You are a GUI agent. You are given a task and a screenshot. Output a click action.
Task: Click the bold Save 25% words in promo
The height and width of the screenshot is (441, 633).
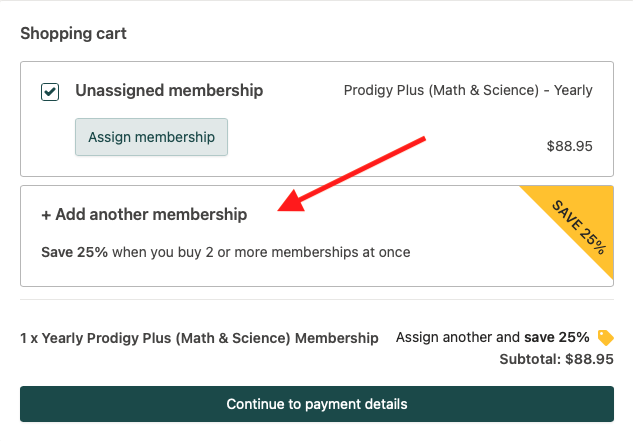click(x=74, y=252)
